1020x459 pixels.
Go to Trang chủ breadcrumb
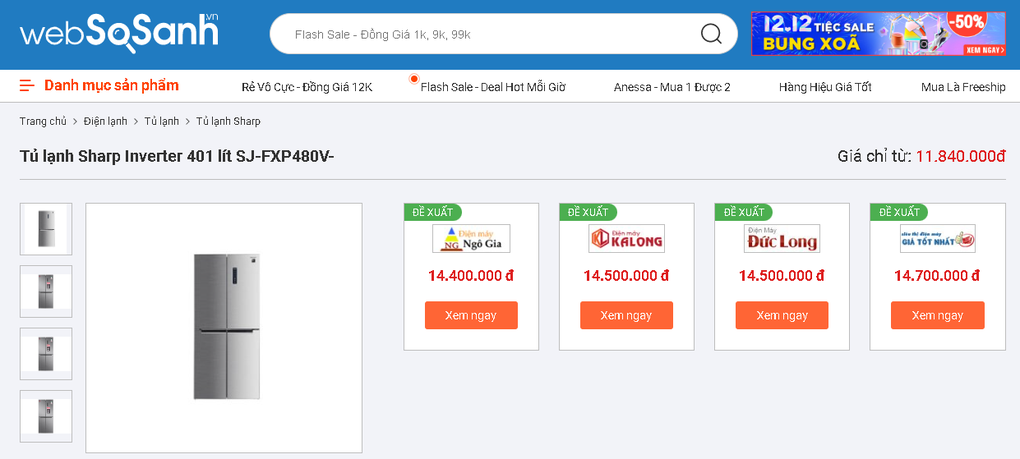tap(43, 121)
